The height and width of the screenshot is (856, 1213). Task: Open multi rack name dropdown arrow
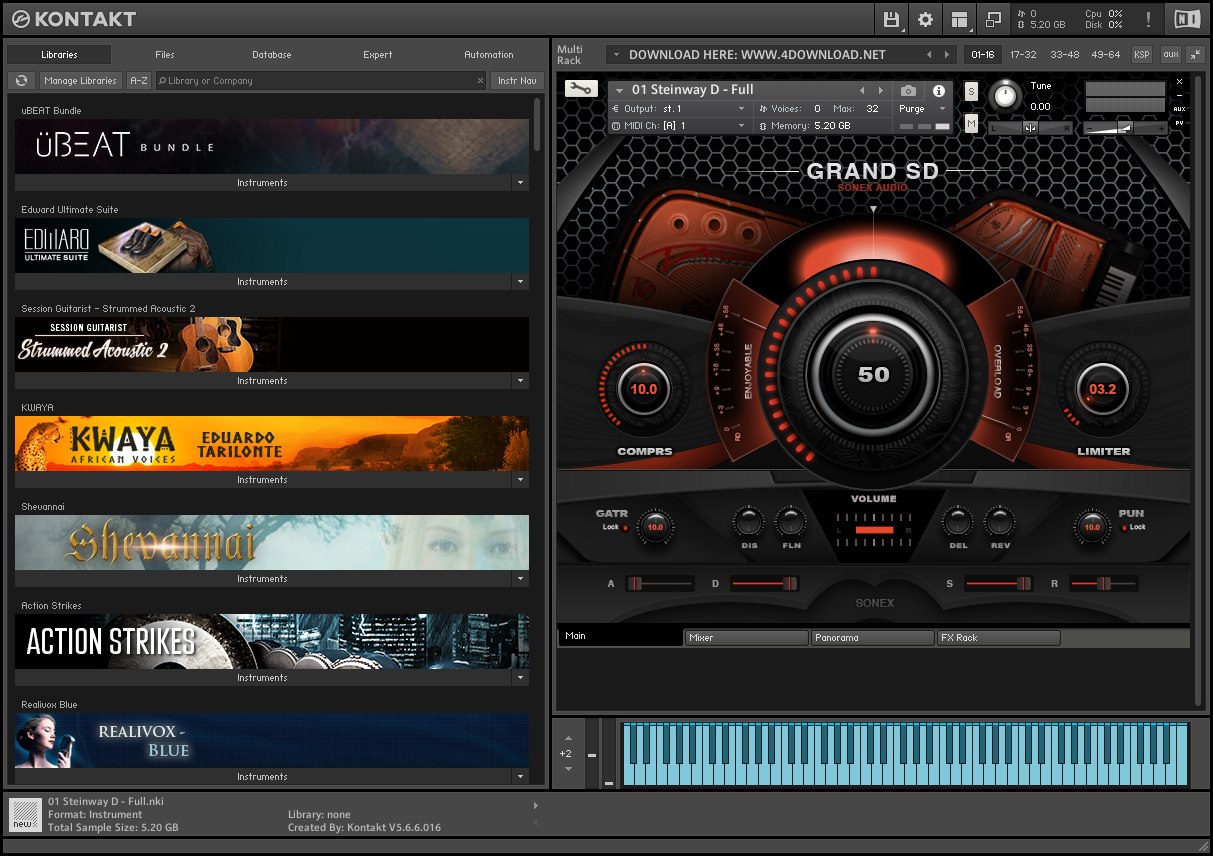pyautogui.click(x=615, y=55)
